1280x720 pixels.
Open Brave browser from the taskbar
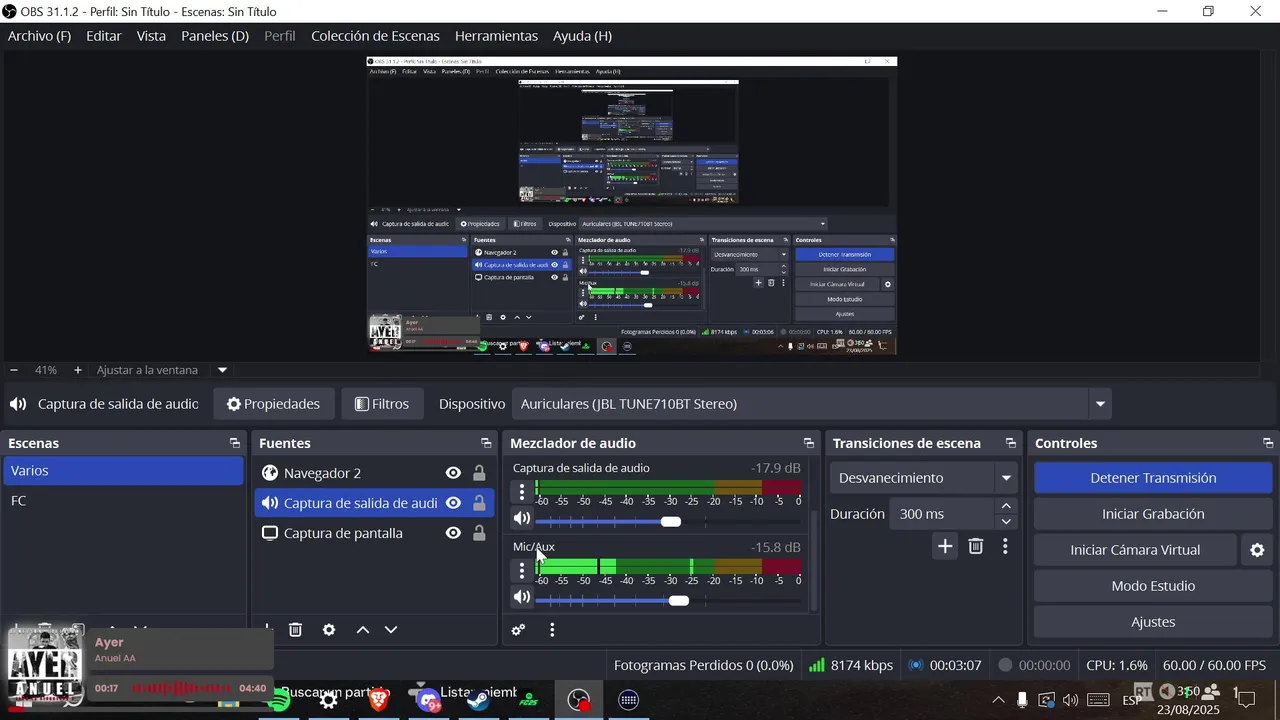click(x=379, y=700)
